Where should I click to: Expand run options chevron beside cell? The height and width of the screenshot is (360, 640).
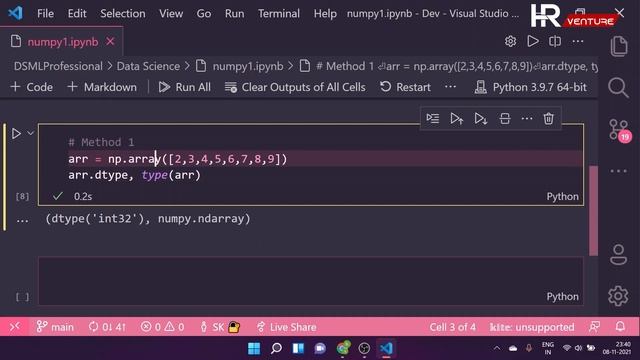(x=31, y=133)
